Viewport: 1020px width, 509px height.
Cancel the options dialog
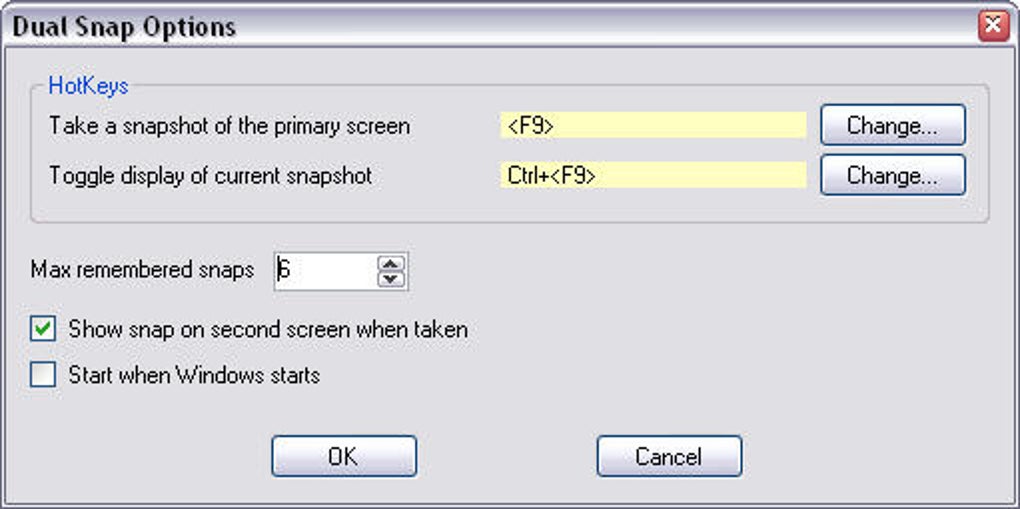pyautogui.click(x=669, y=456)
